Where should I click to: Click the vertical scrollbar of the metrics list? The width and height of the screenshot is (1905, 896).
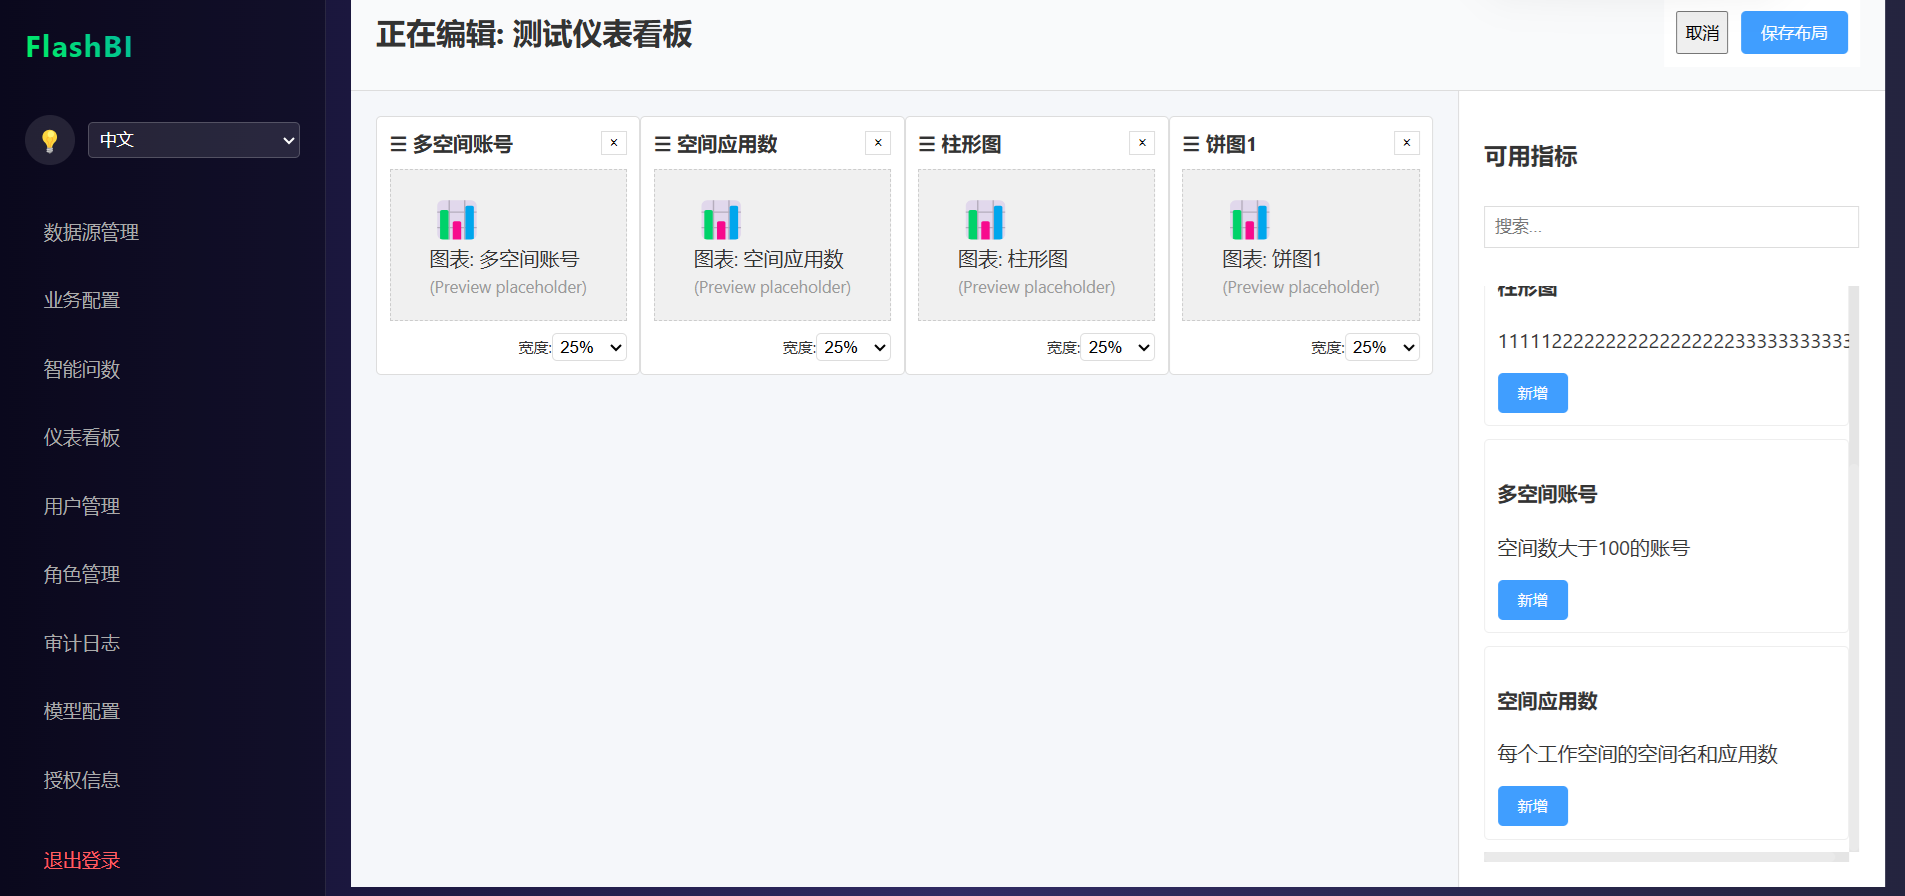point(1853,560)
